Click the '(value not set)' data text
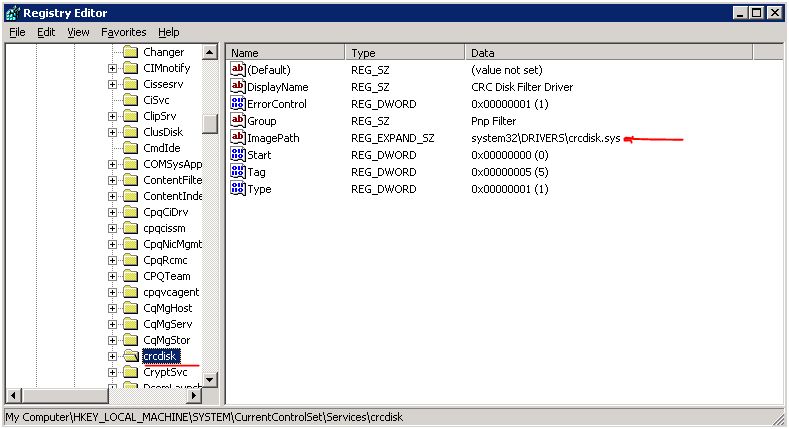 click(x=507, y=70)
